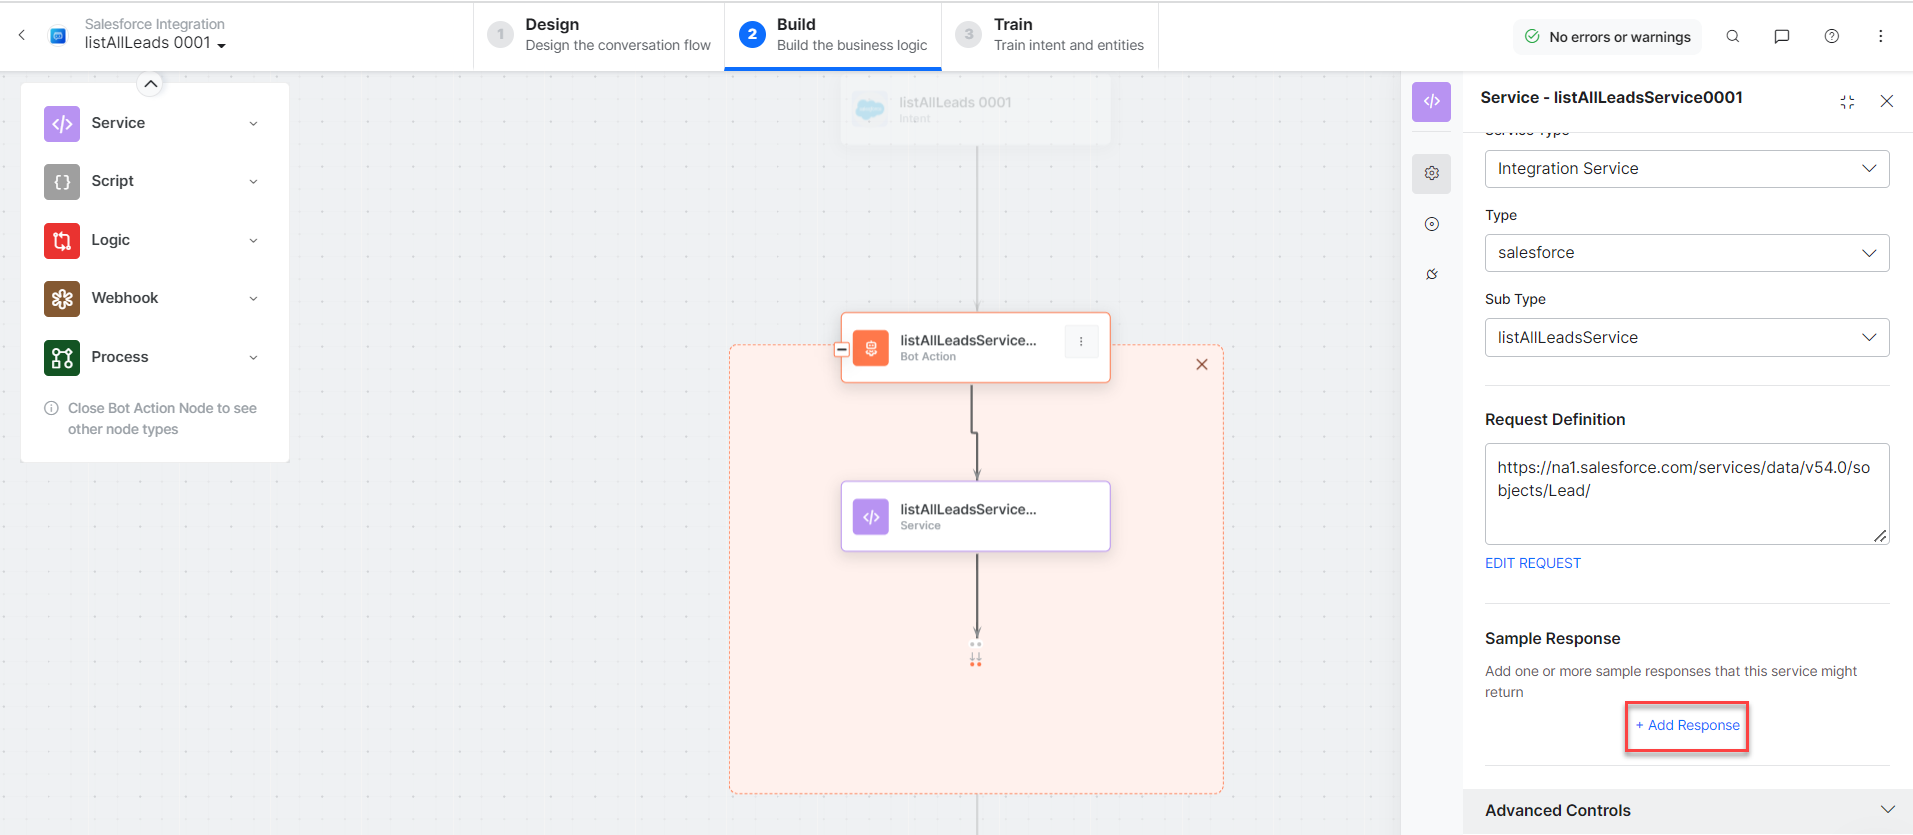Screen dimensions: 1913x835
Task: Switch to the Train step tab
Action: pyautogui.click(x=1050, y=35)
